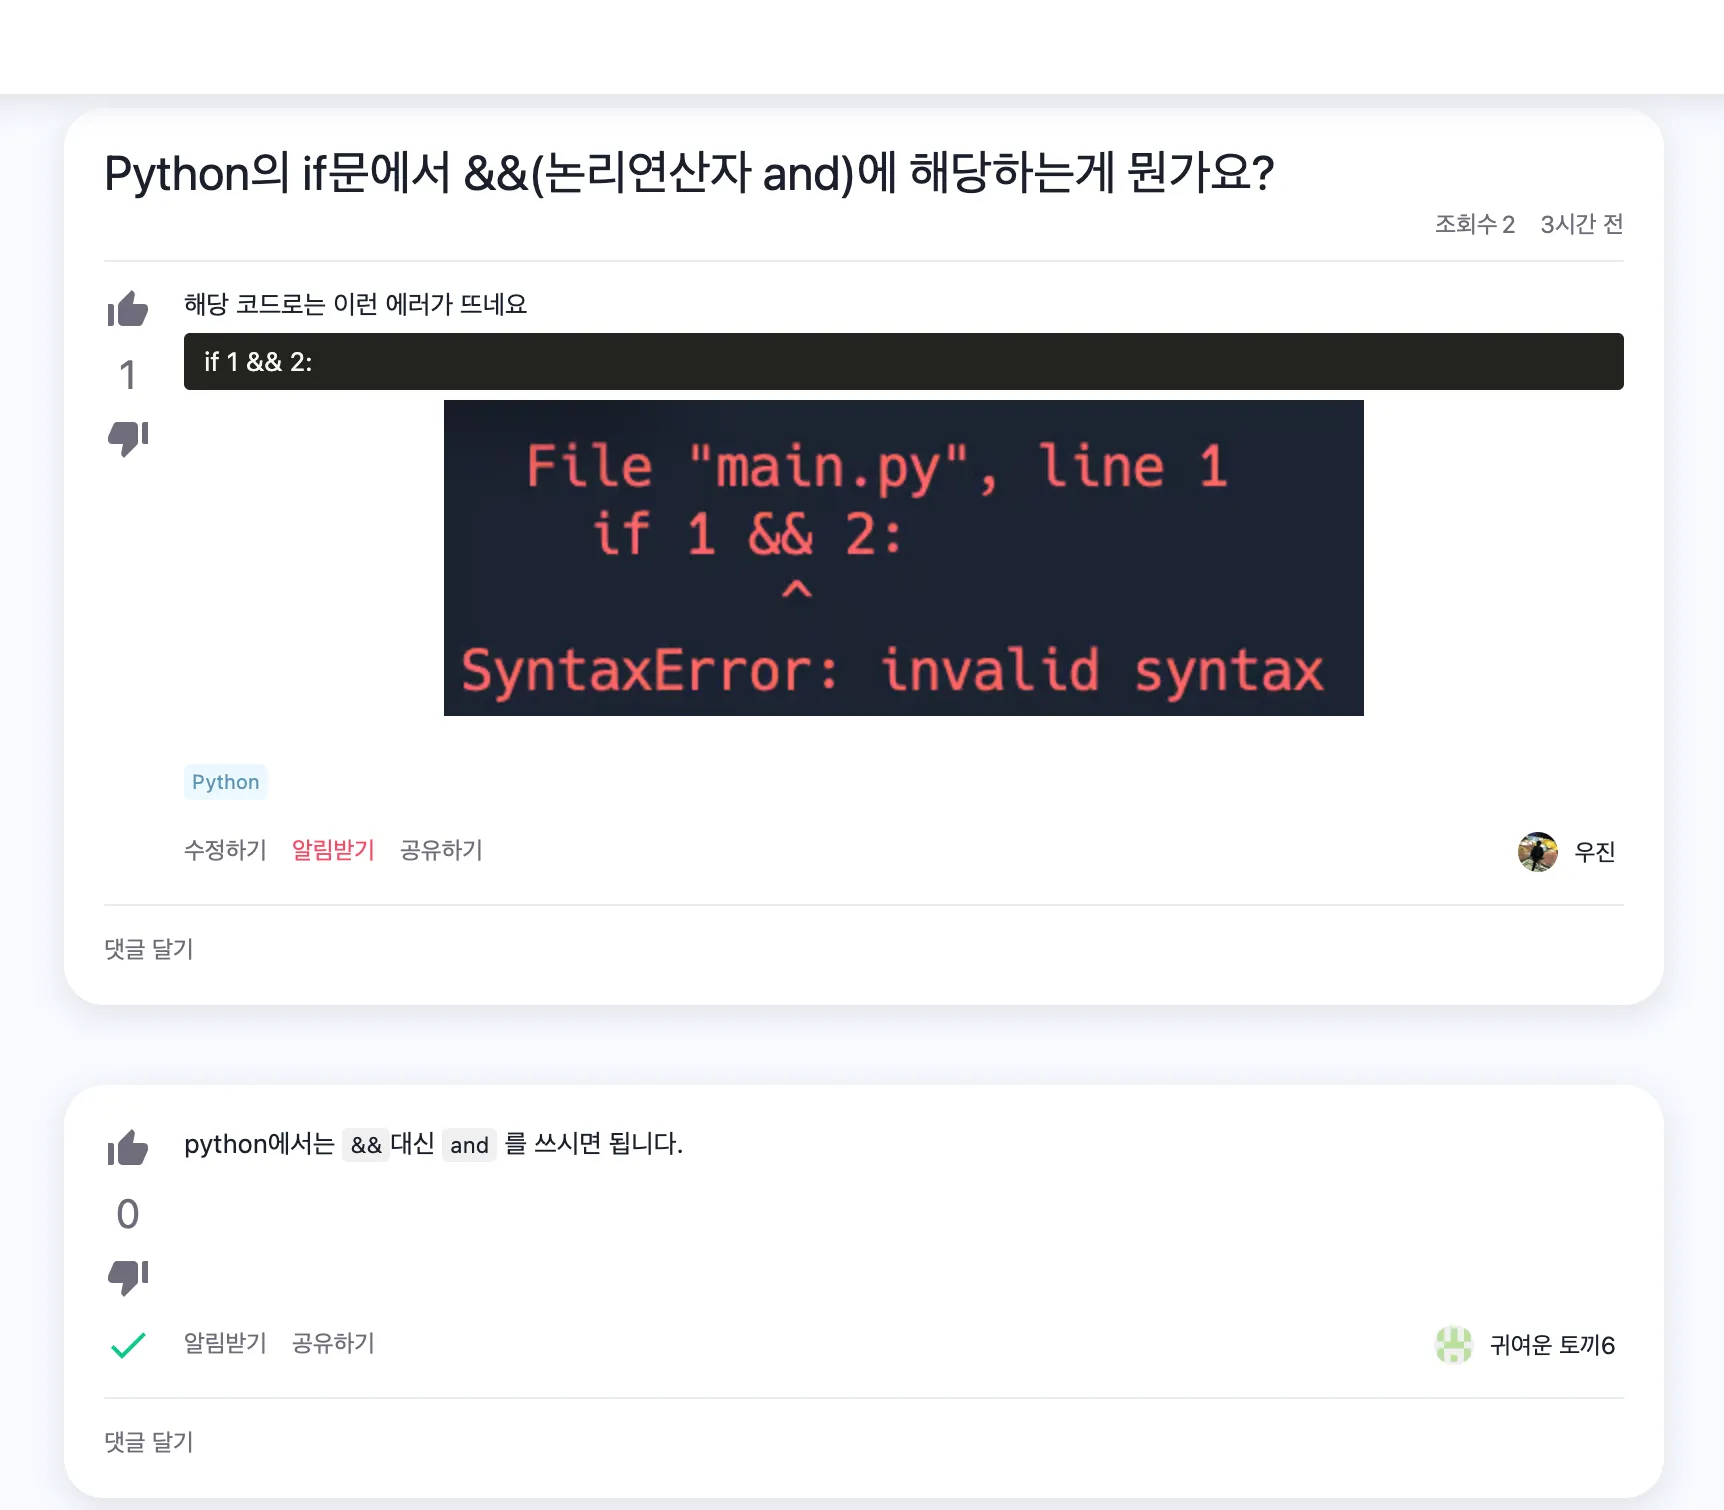This screenshot has height=1510, width=1724.
Task: Upvote the question with the thumbs-up icon
Action: point(127,308)
